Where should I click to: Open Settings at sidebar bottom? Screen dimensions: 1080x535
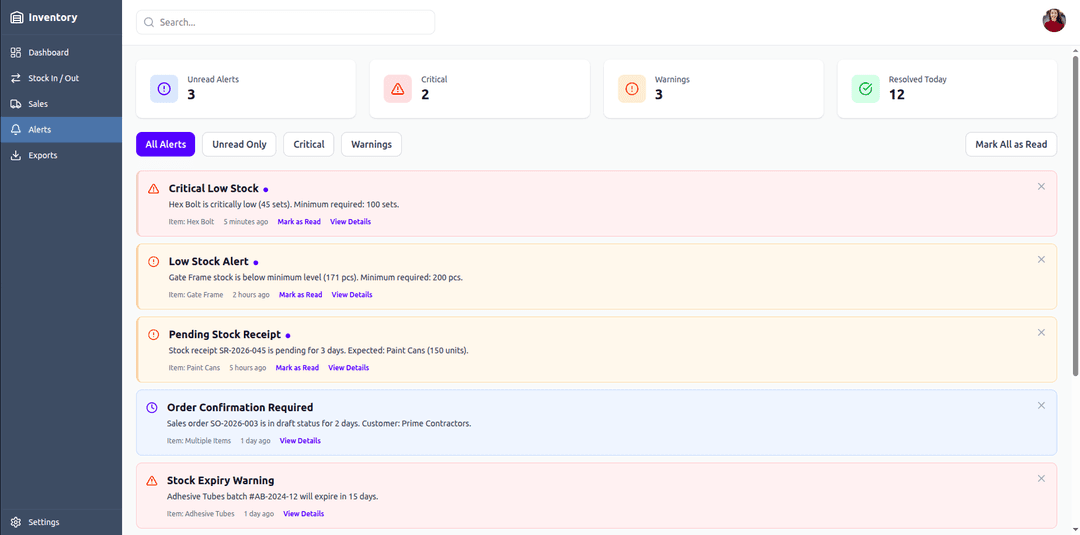click(x=43, y=522)
